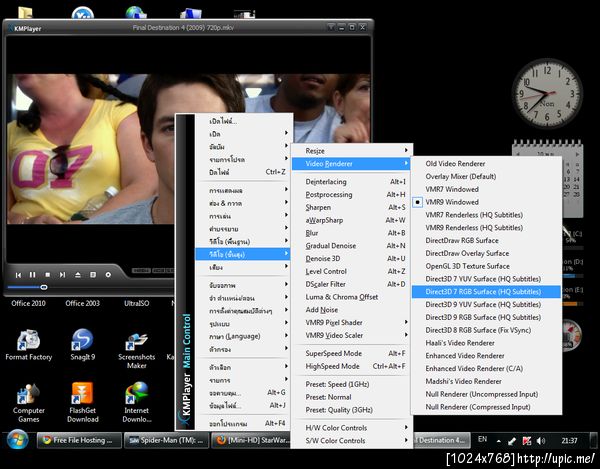Move the KMPlayer seek bar handle
Viewport: 600px width, 469px height.
44,287
